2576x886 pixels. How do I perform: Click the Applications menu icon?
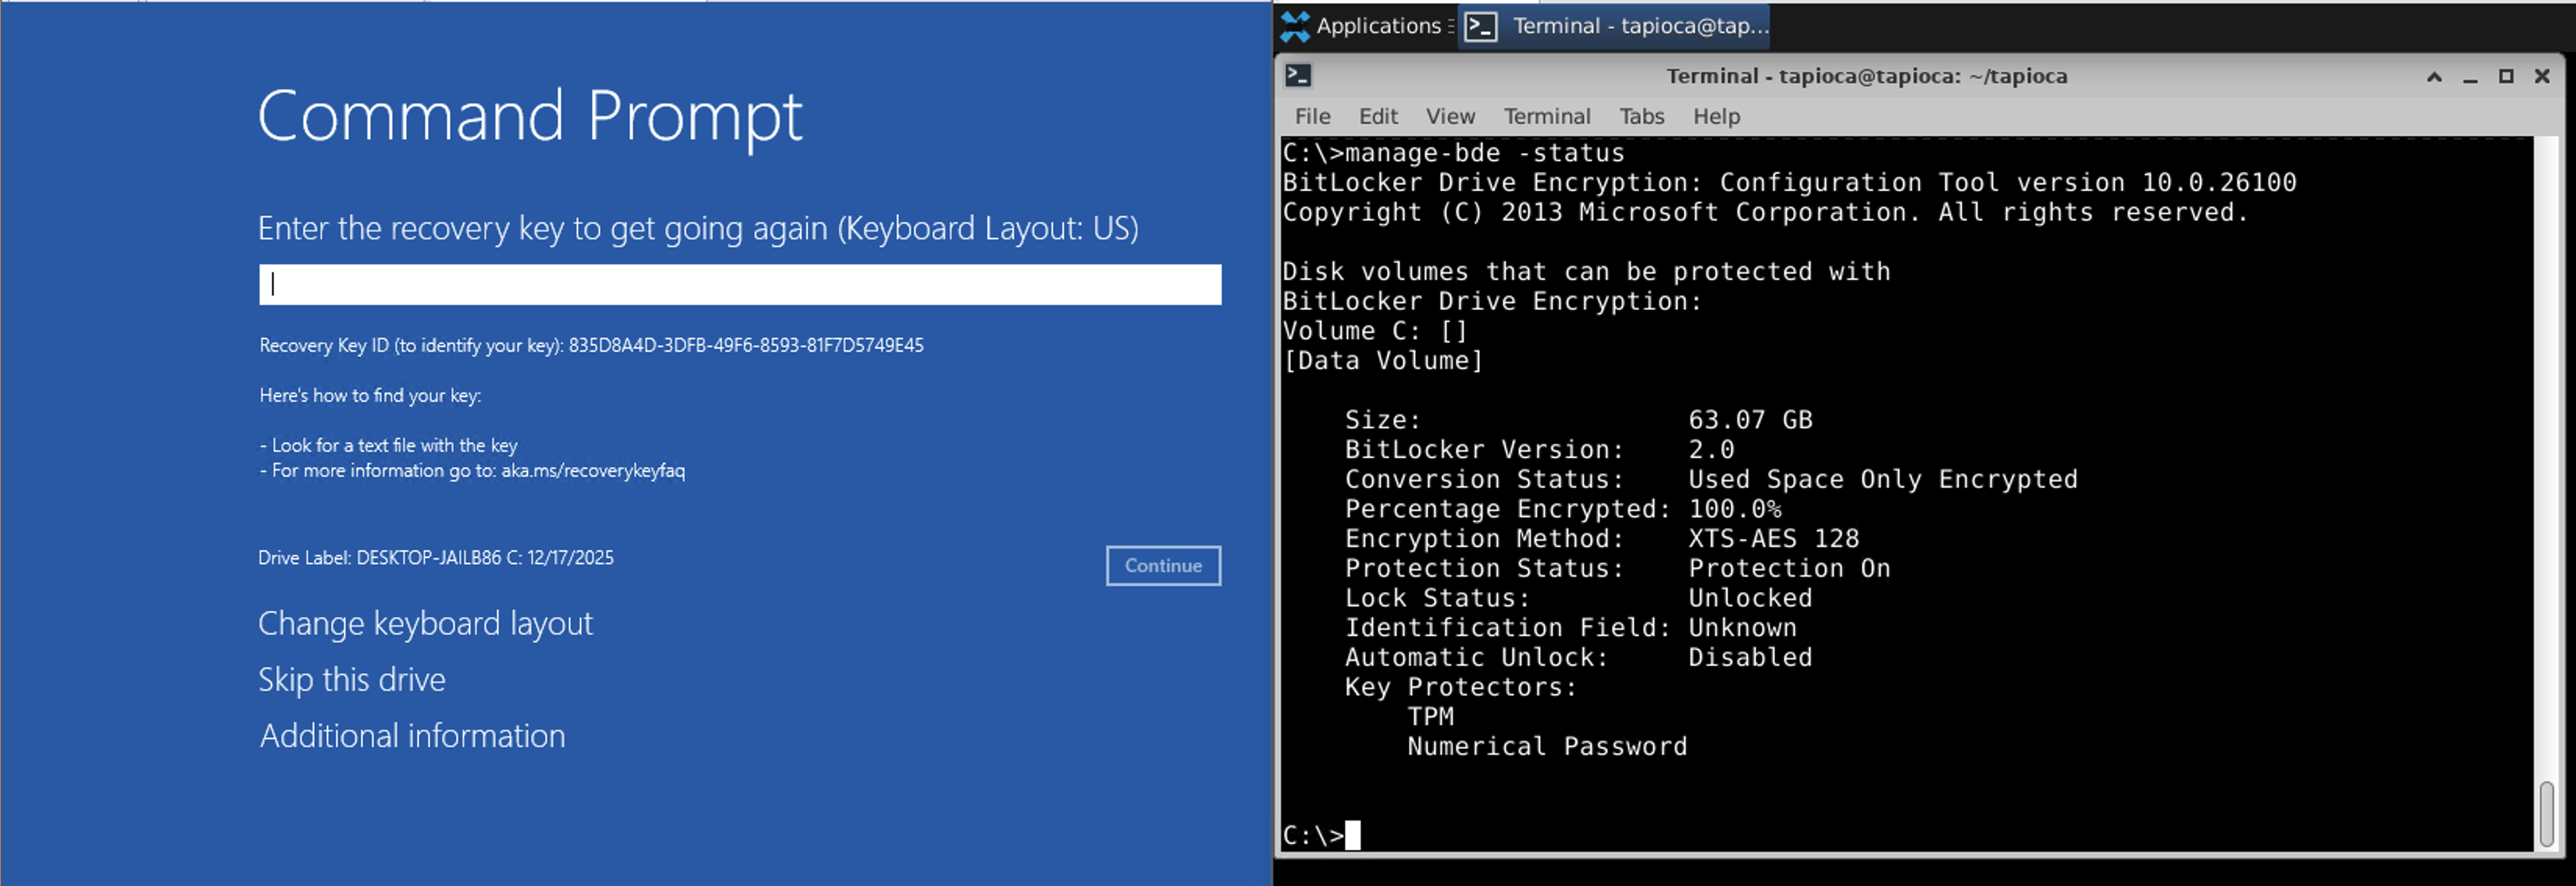click(x=1295, y=26)
